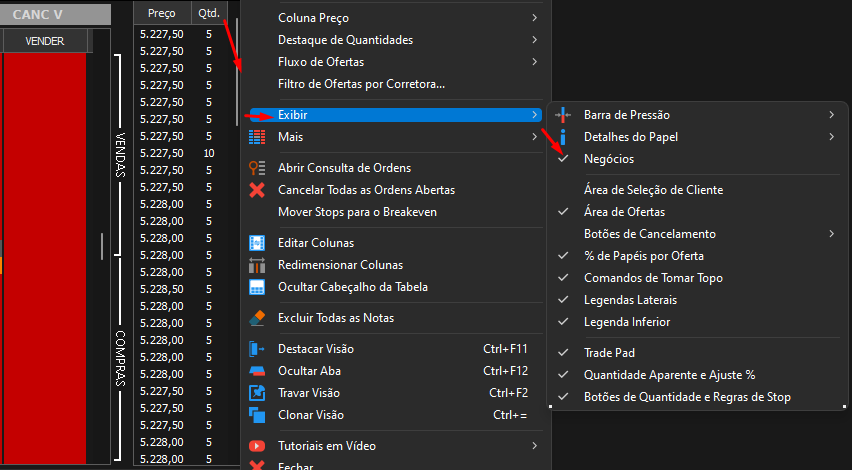This screenshot has height=470, width=852.
Task: Click the CANC V button
Action: click(54, 14)
